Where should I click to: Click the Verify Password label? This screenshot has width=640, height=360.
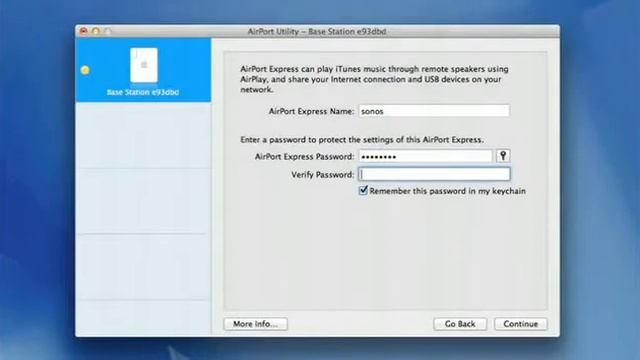click(322, 175)
